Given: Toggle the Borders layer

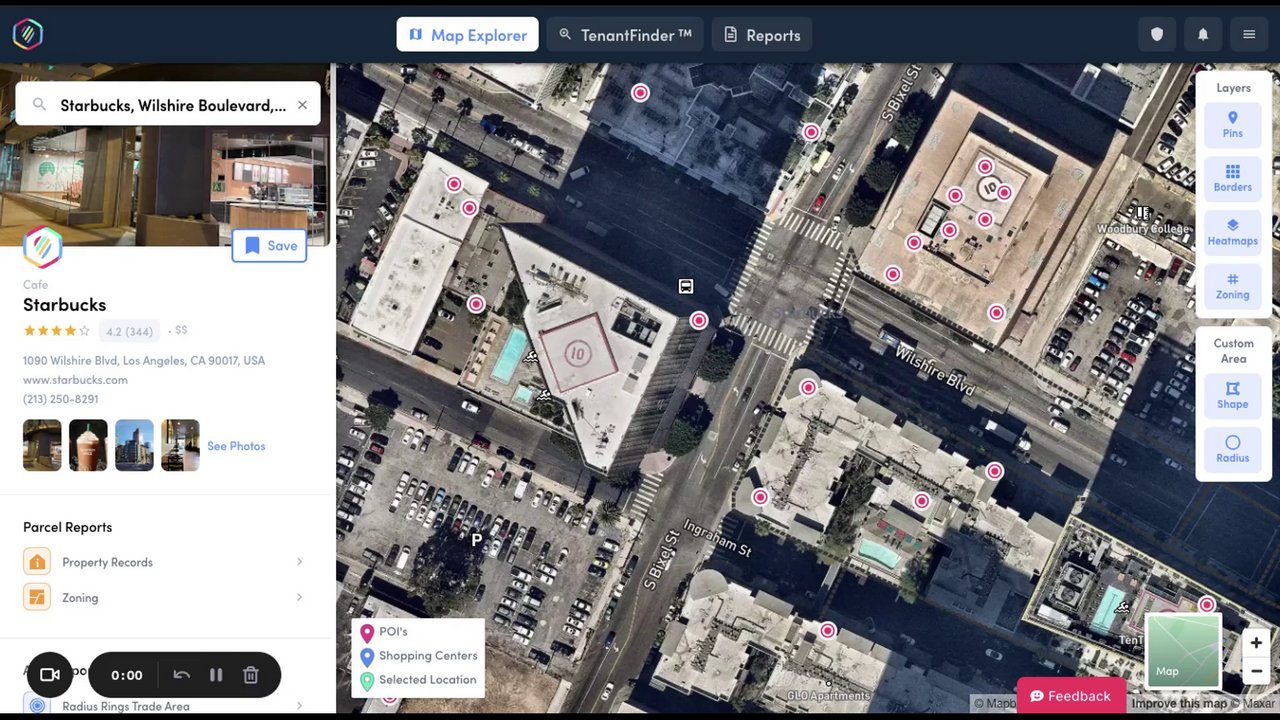Looking at the screenshot, I should pos(1232,179).
